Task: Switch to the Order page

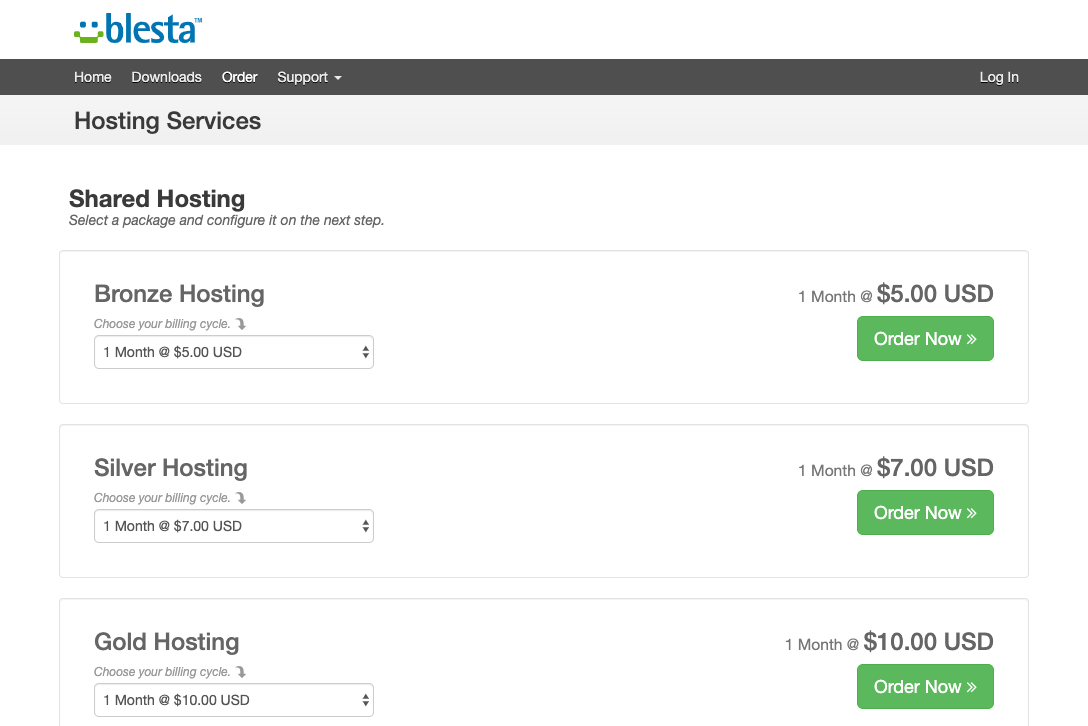Action: [x=239, y=77]
